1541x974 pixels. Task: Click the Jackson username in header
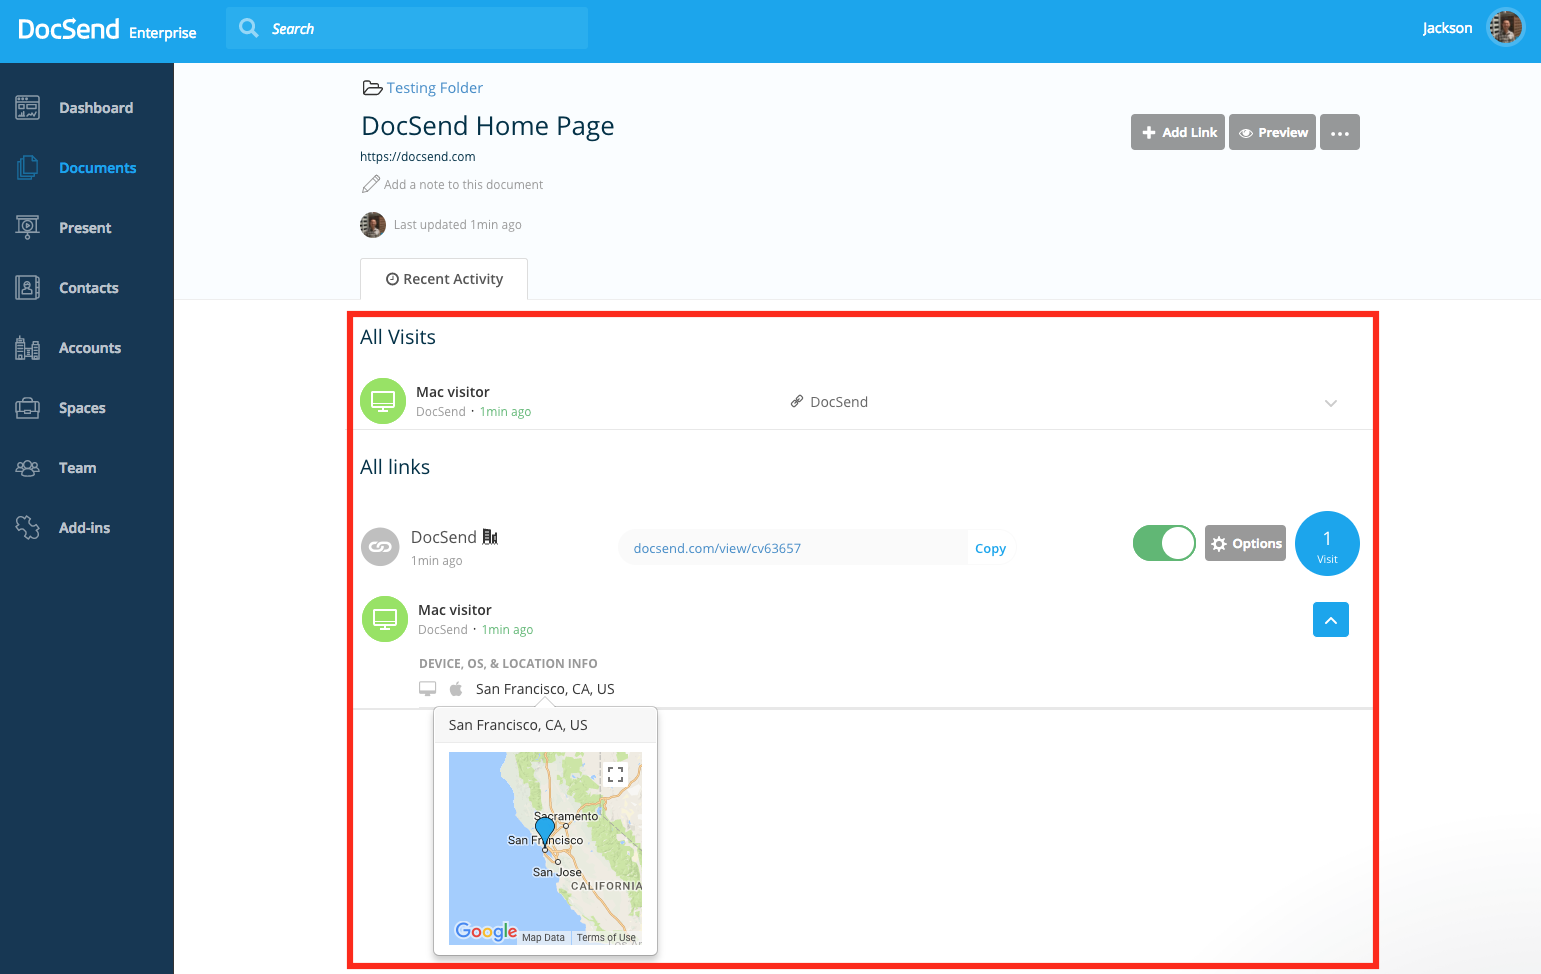pyautogui.click(x=1447, y=28)
